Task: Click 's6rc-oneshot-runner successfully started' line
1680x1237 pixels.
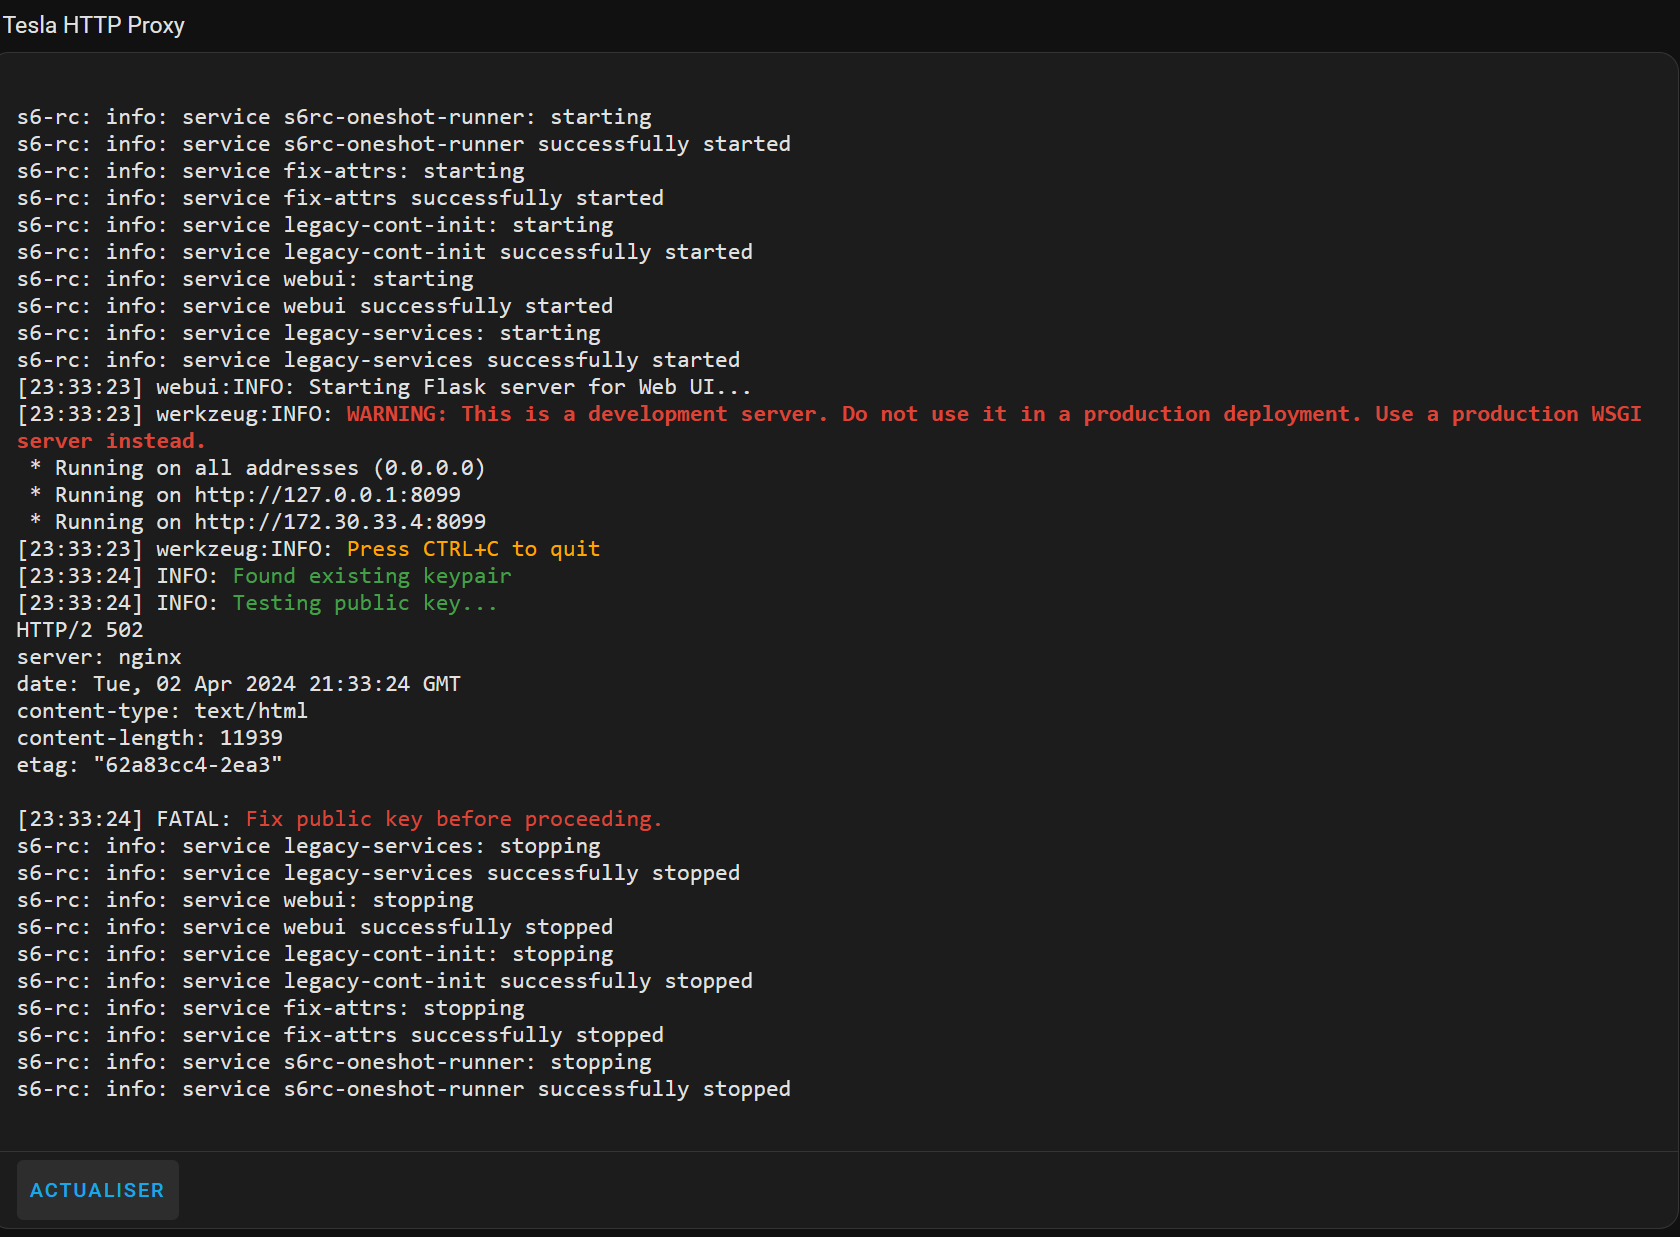Action: tap(404, 144)
